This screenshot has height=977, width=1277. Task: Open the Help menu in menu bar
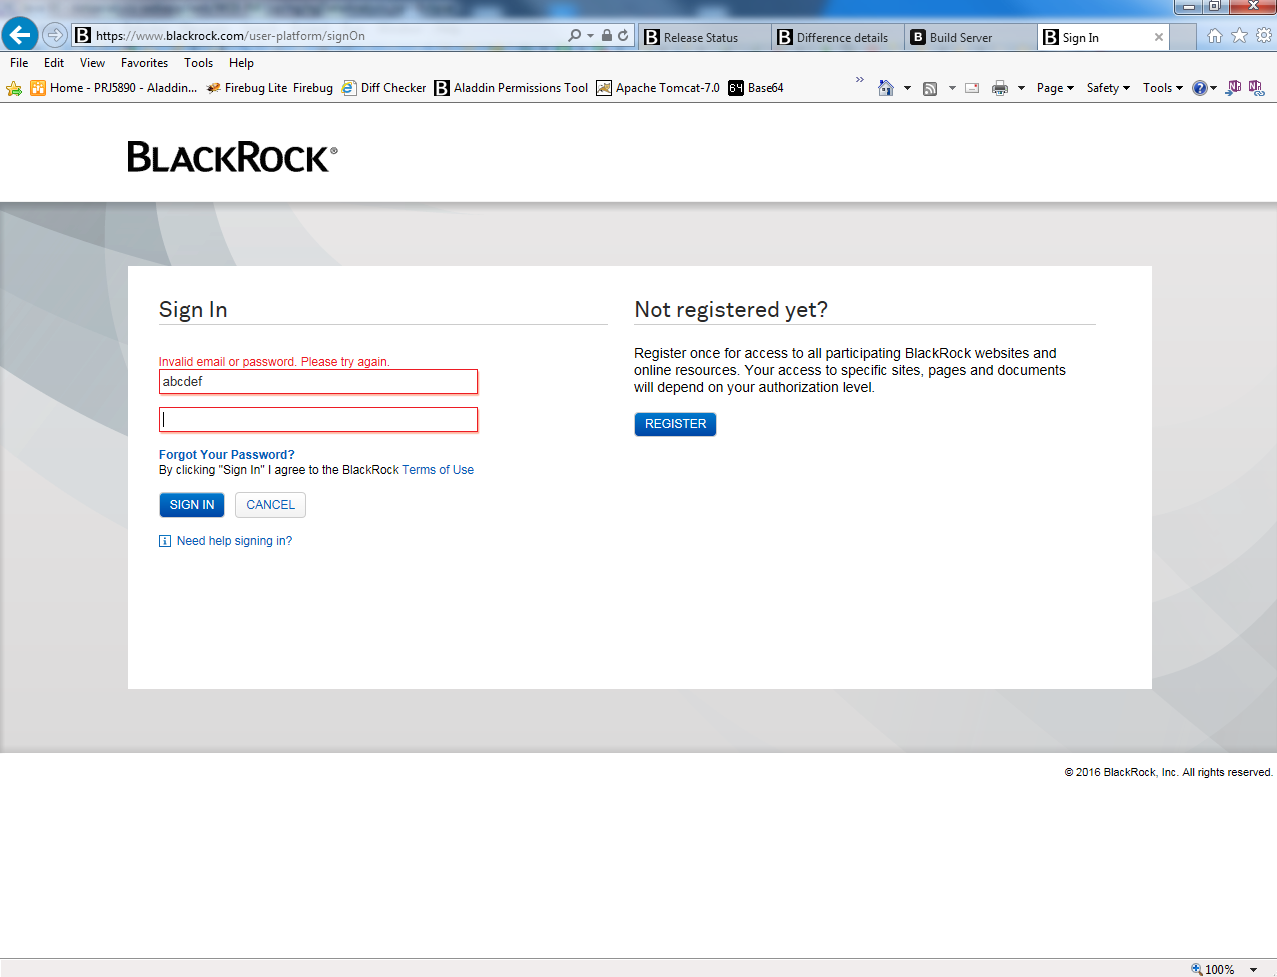coord(241,63)
